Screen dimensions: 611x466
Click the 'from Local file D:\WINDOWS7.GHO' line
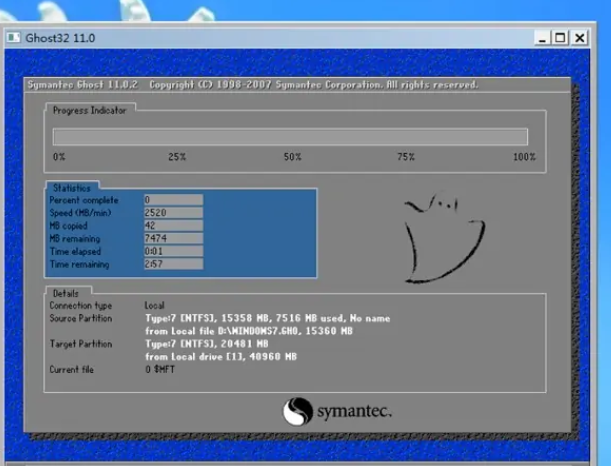[x=249, y=331]
